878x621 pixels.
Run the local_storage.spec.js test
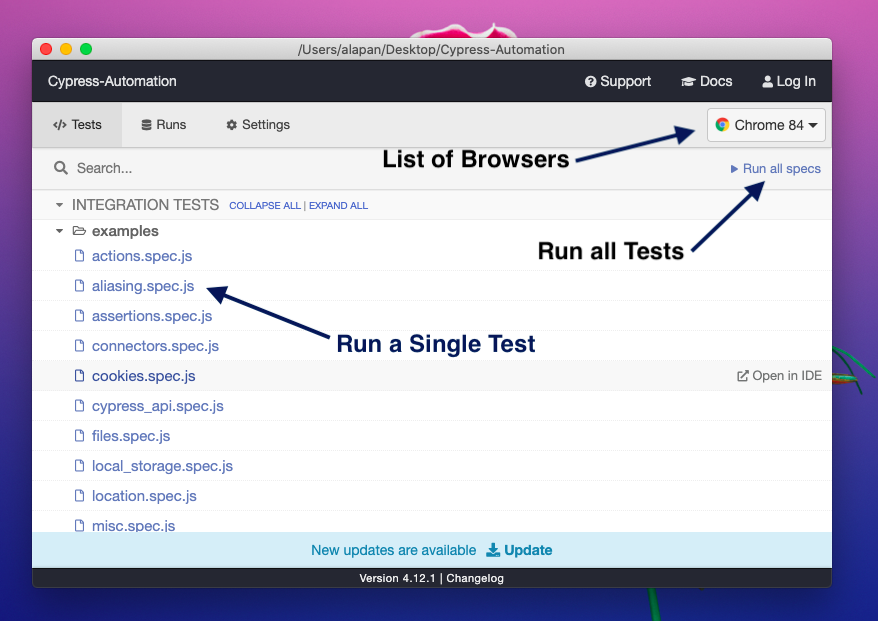pyautogui.click(x=162, y=466)
